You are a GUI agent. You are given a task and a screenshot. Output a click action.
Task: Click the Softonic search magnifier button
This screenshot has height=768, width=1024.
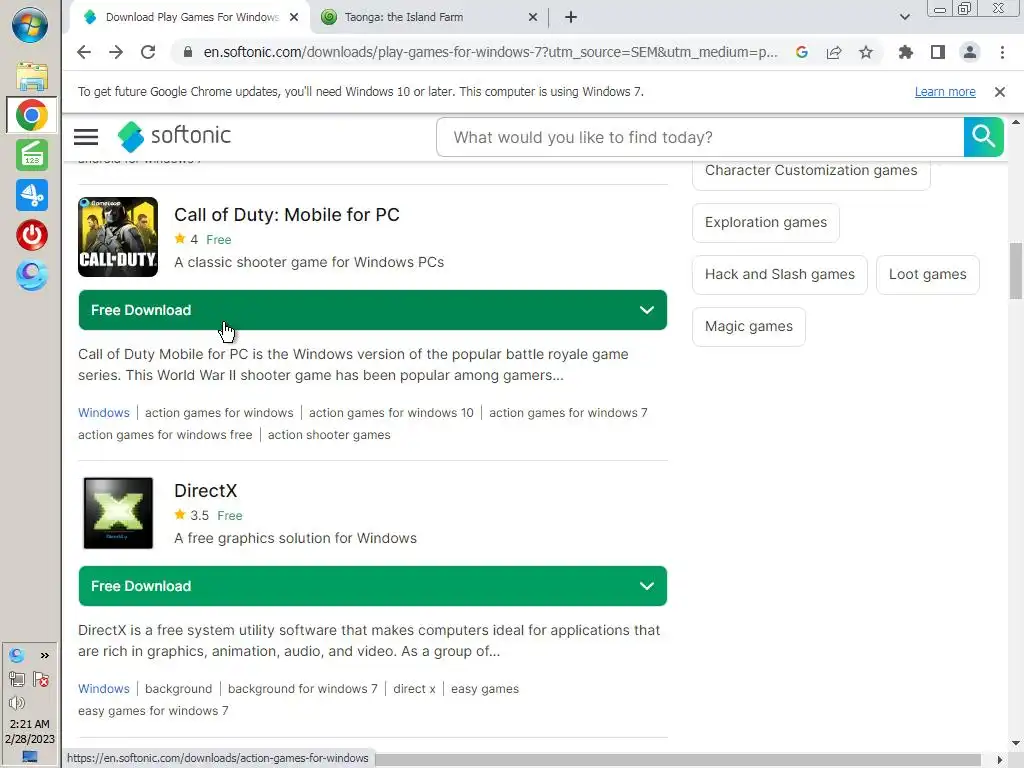pyautogui.click(x=983, y=137)
